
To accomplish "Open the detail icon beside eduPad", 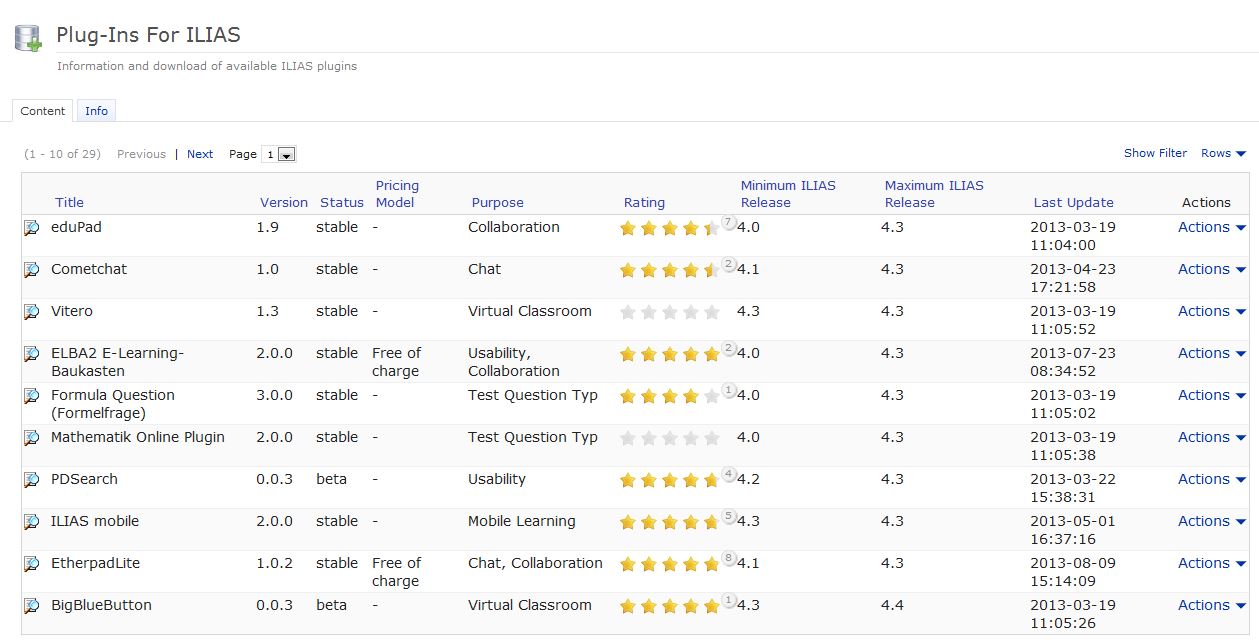I will coord(31,228).
